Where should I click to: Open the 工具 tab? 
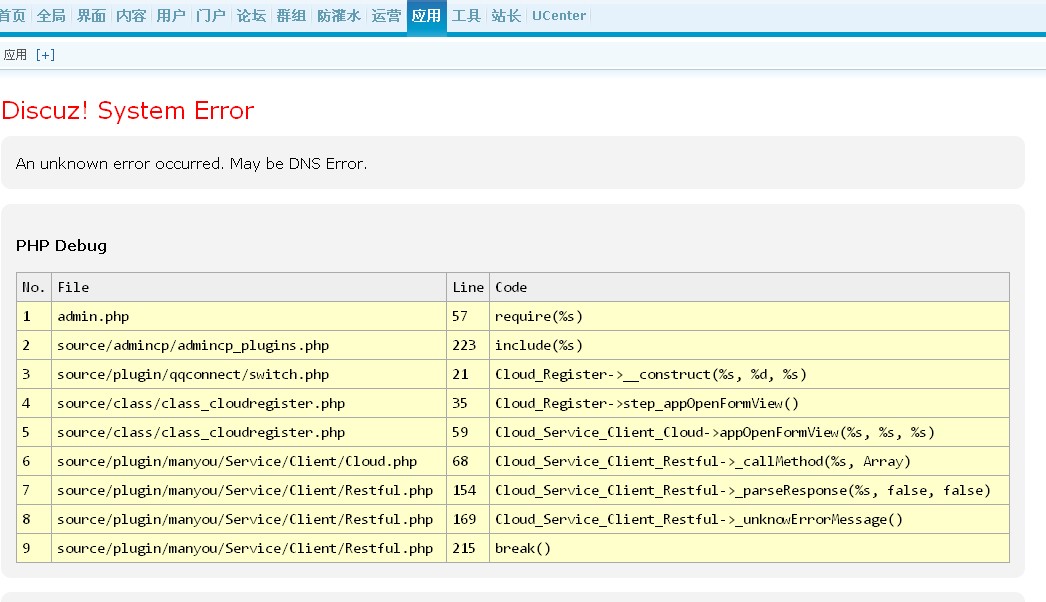pyautogui.click(x=466, y=16)
